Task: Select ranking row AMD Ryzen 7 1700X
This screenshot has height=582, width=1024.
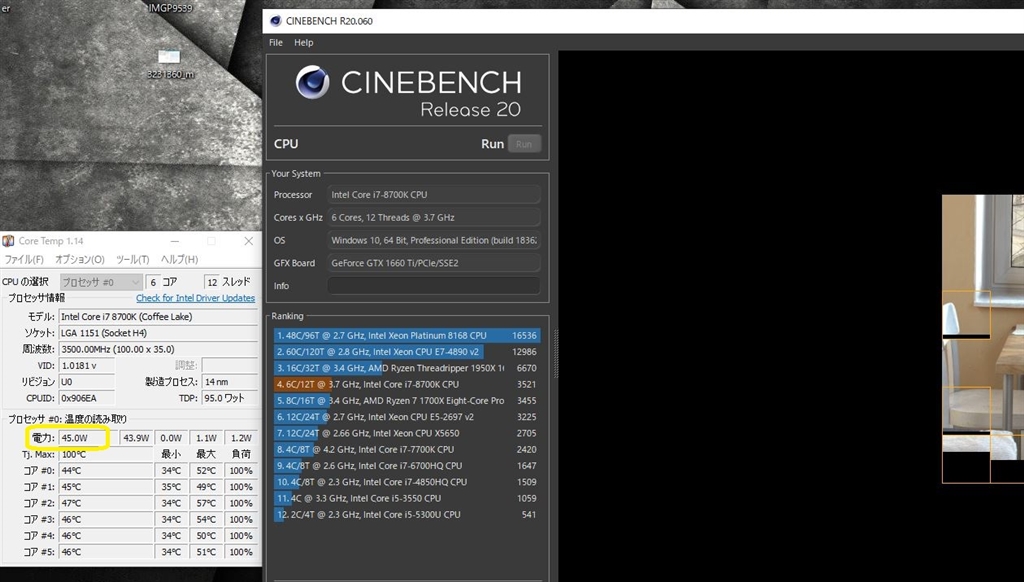Action: (407, 401)
